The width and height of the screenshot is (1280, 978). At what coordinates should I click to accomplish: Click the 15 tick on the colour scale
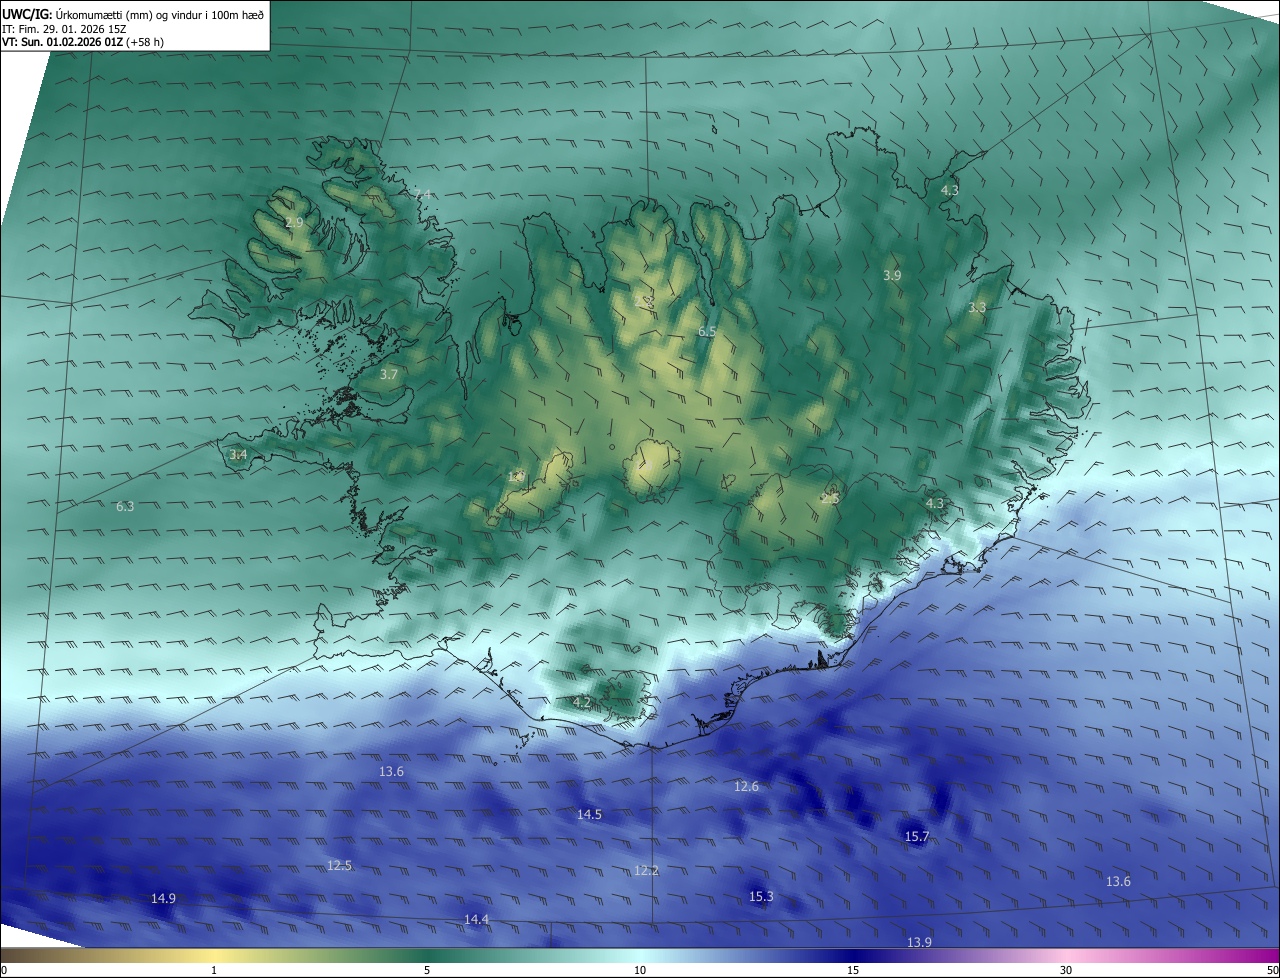(x=853, y=970)
